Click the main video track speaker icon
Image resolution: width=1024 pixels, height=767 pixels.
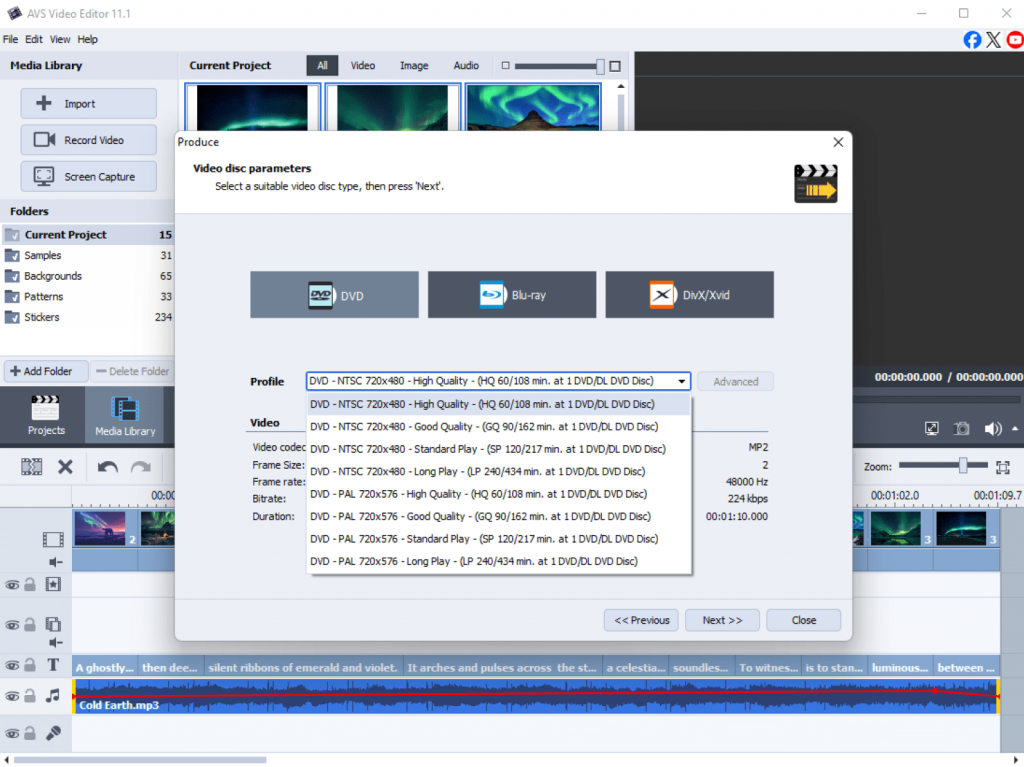56,562
